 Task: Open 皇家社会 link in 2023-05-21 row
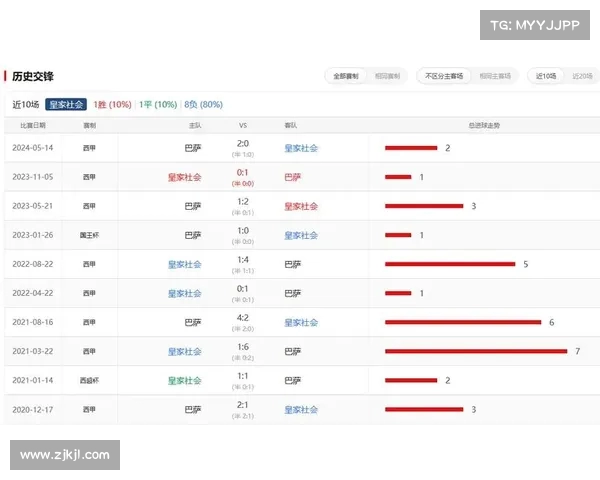[301, 206]
